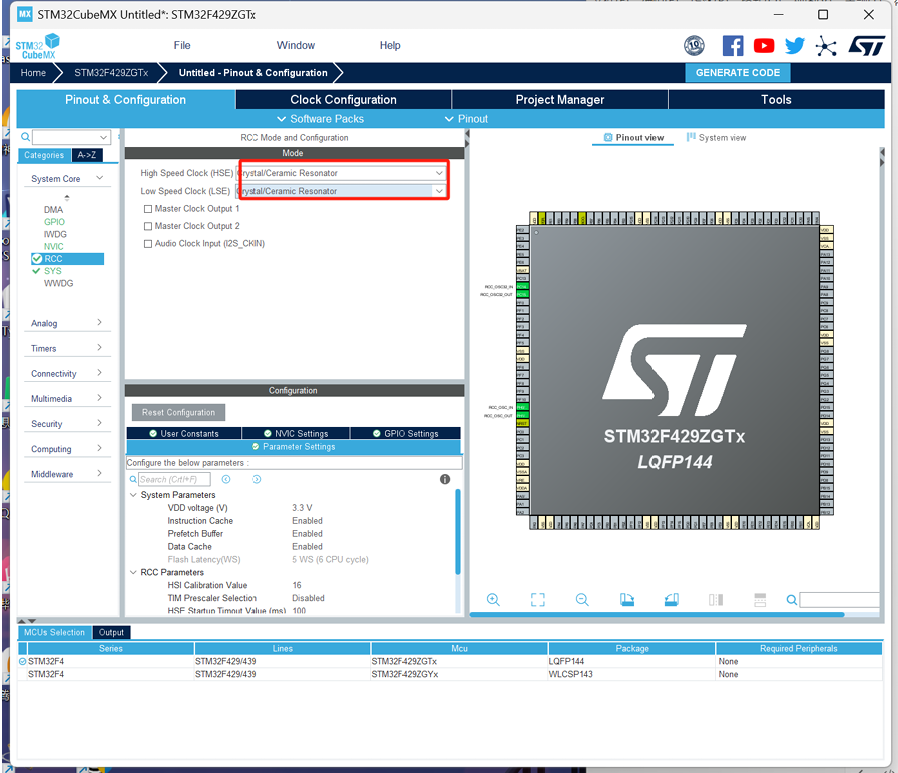Click the GENERATE CODE button
The height and width of the screenshot is (773, 898).
tap(738, 73)
